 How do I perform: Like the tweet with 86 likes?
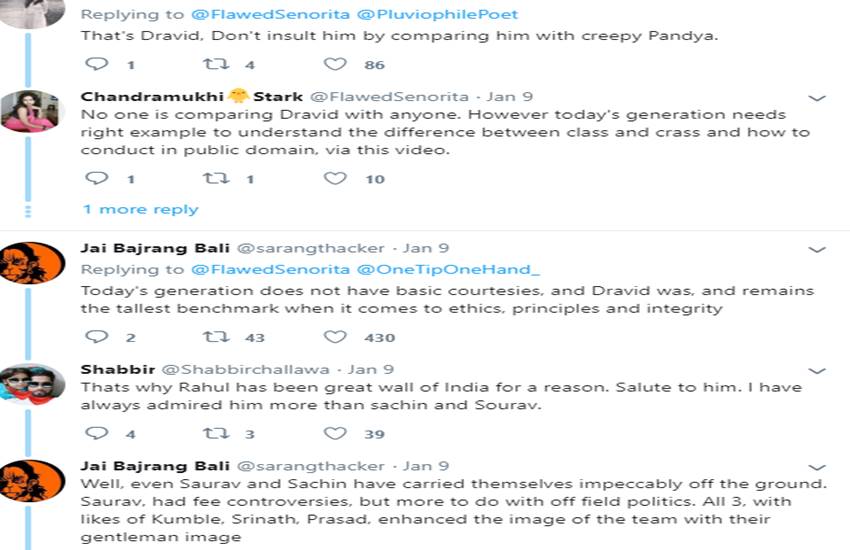coord(335,64)
